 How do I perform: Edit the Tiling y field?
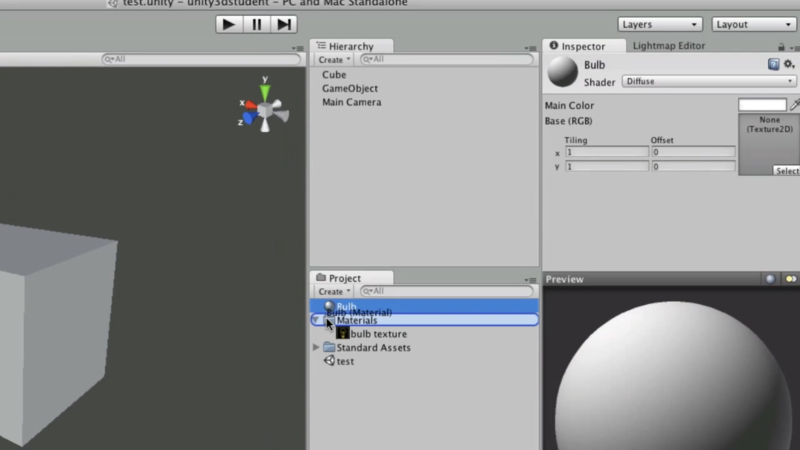coord(607,166)
